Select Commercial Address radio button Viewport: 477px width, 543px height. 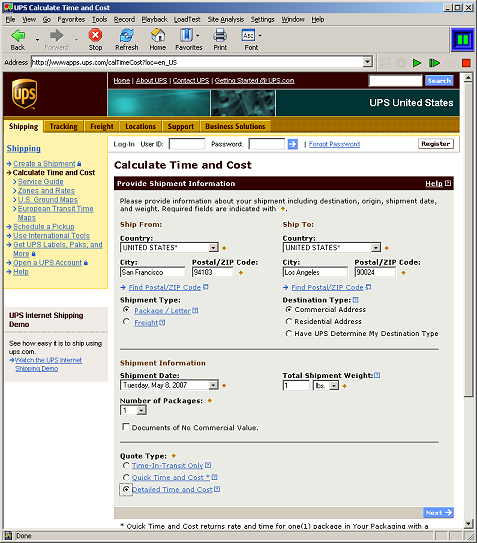coord(289,309)
